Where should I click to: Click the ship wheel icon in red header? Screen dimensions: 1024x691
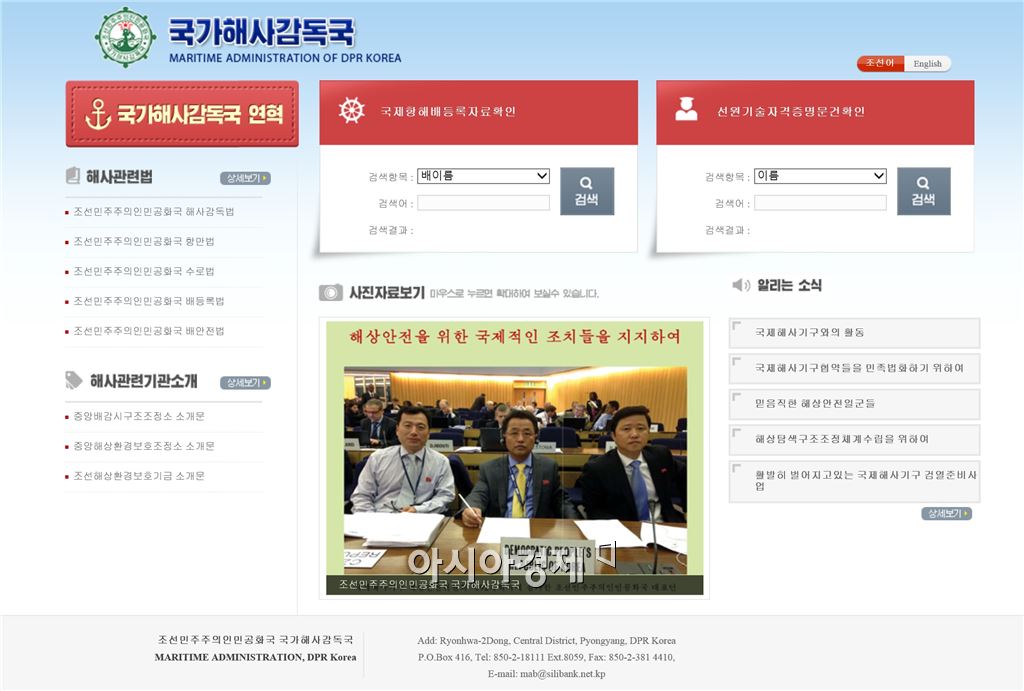pyautogui.click(x=352, y=111)
